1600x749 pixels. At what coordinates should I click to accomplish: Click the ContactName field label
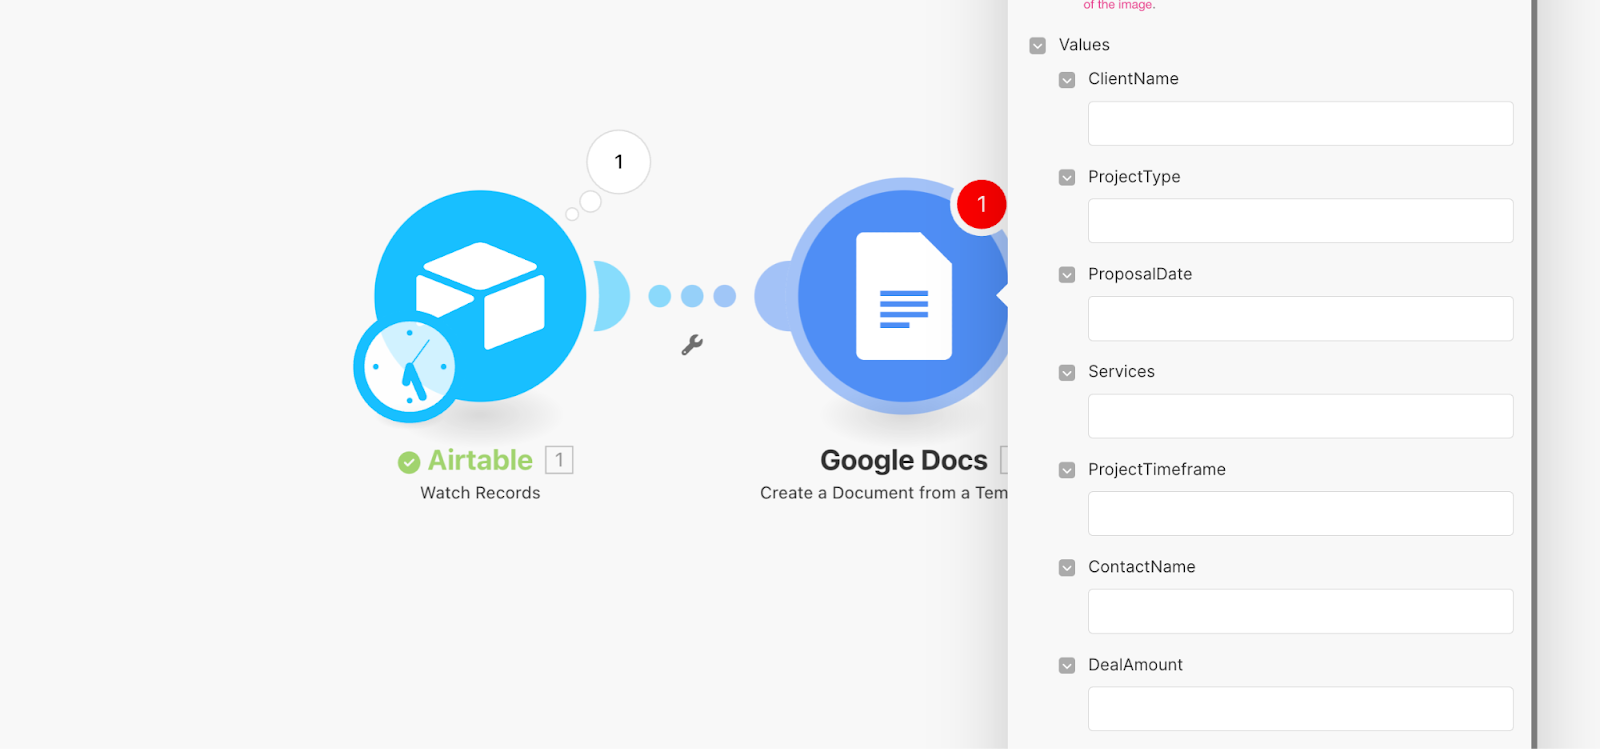[1142, 567]
